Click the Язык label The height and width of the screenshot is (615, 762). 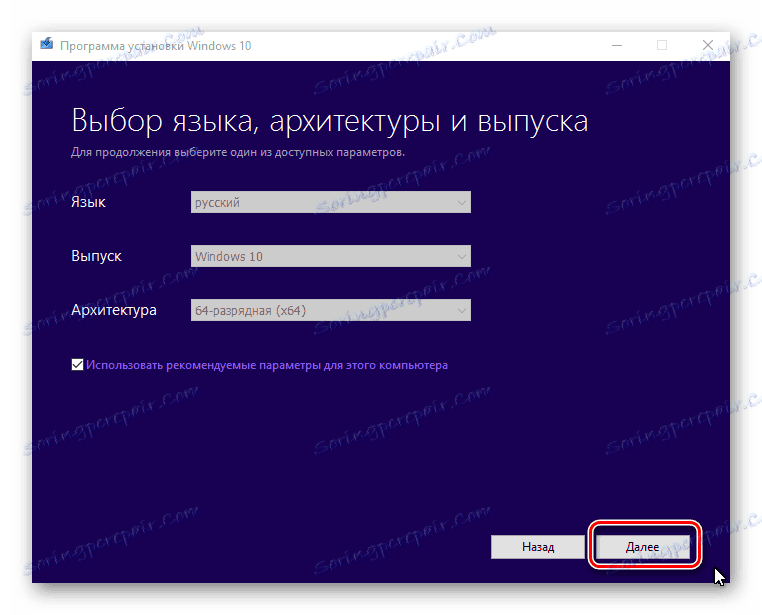pyautogui.click(x=88, y=202)
